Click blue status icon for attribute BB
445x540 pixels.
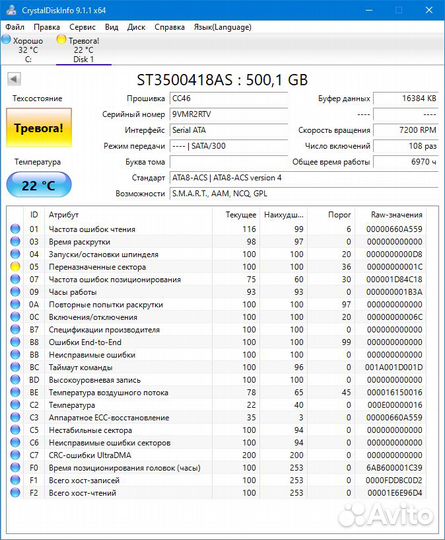[x=15, y=354]
